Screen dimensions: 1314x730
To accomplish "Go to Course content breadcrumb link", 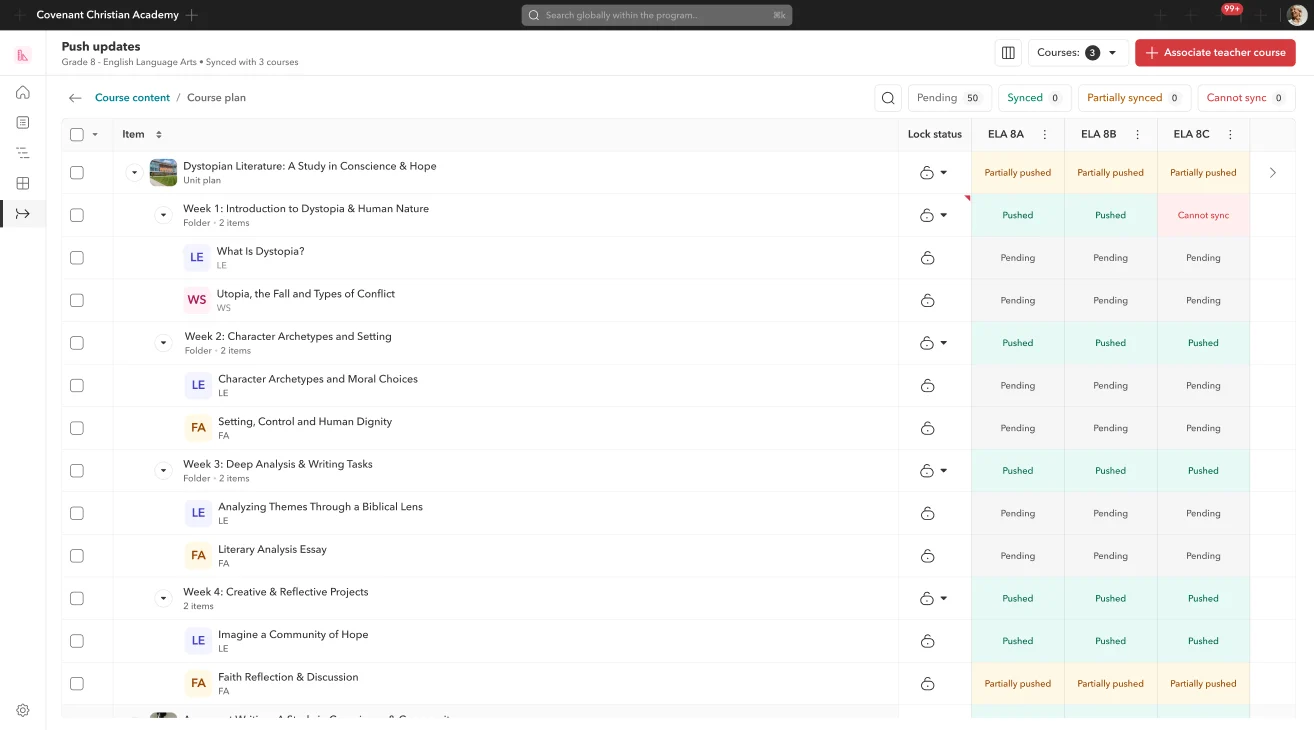I will (132, 98).
